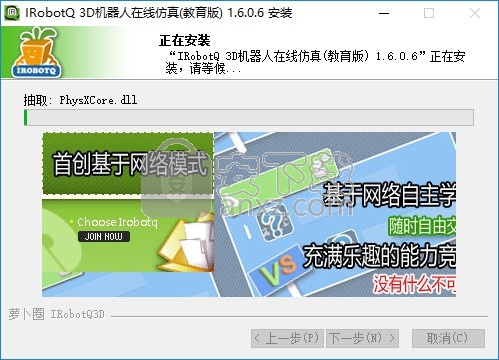Click the installation progress bar
499x360 pixels.
pos(249,117)
